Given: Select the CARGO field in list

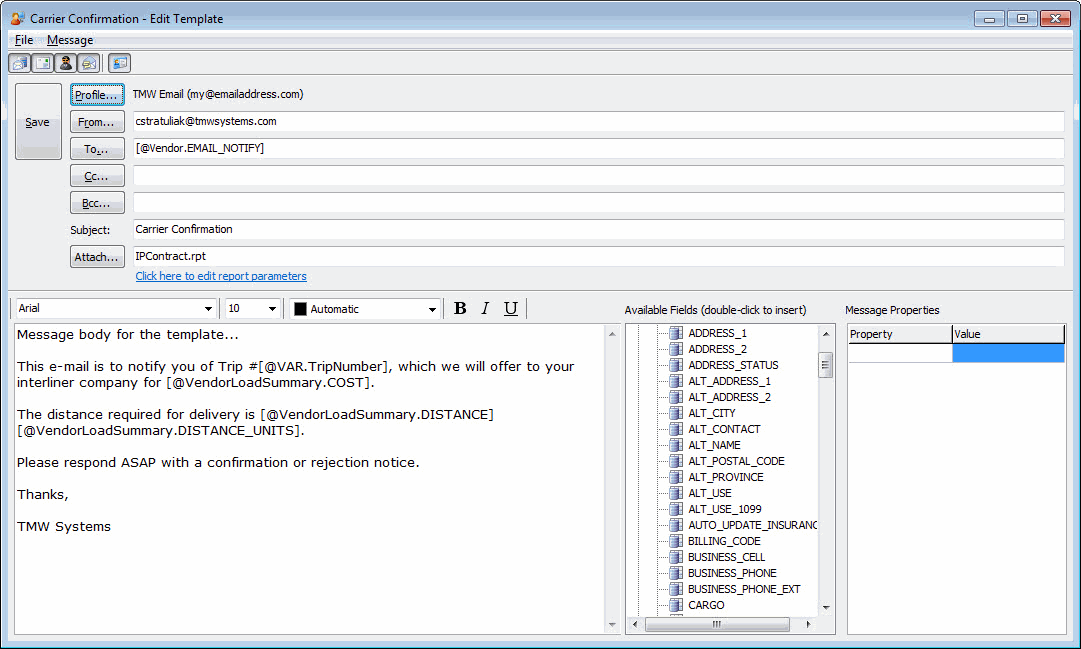Looking at the screenshot, I should pos(706,605).
